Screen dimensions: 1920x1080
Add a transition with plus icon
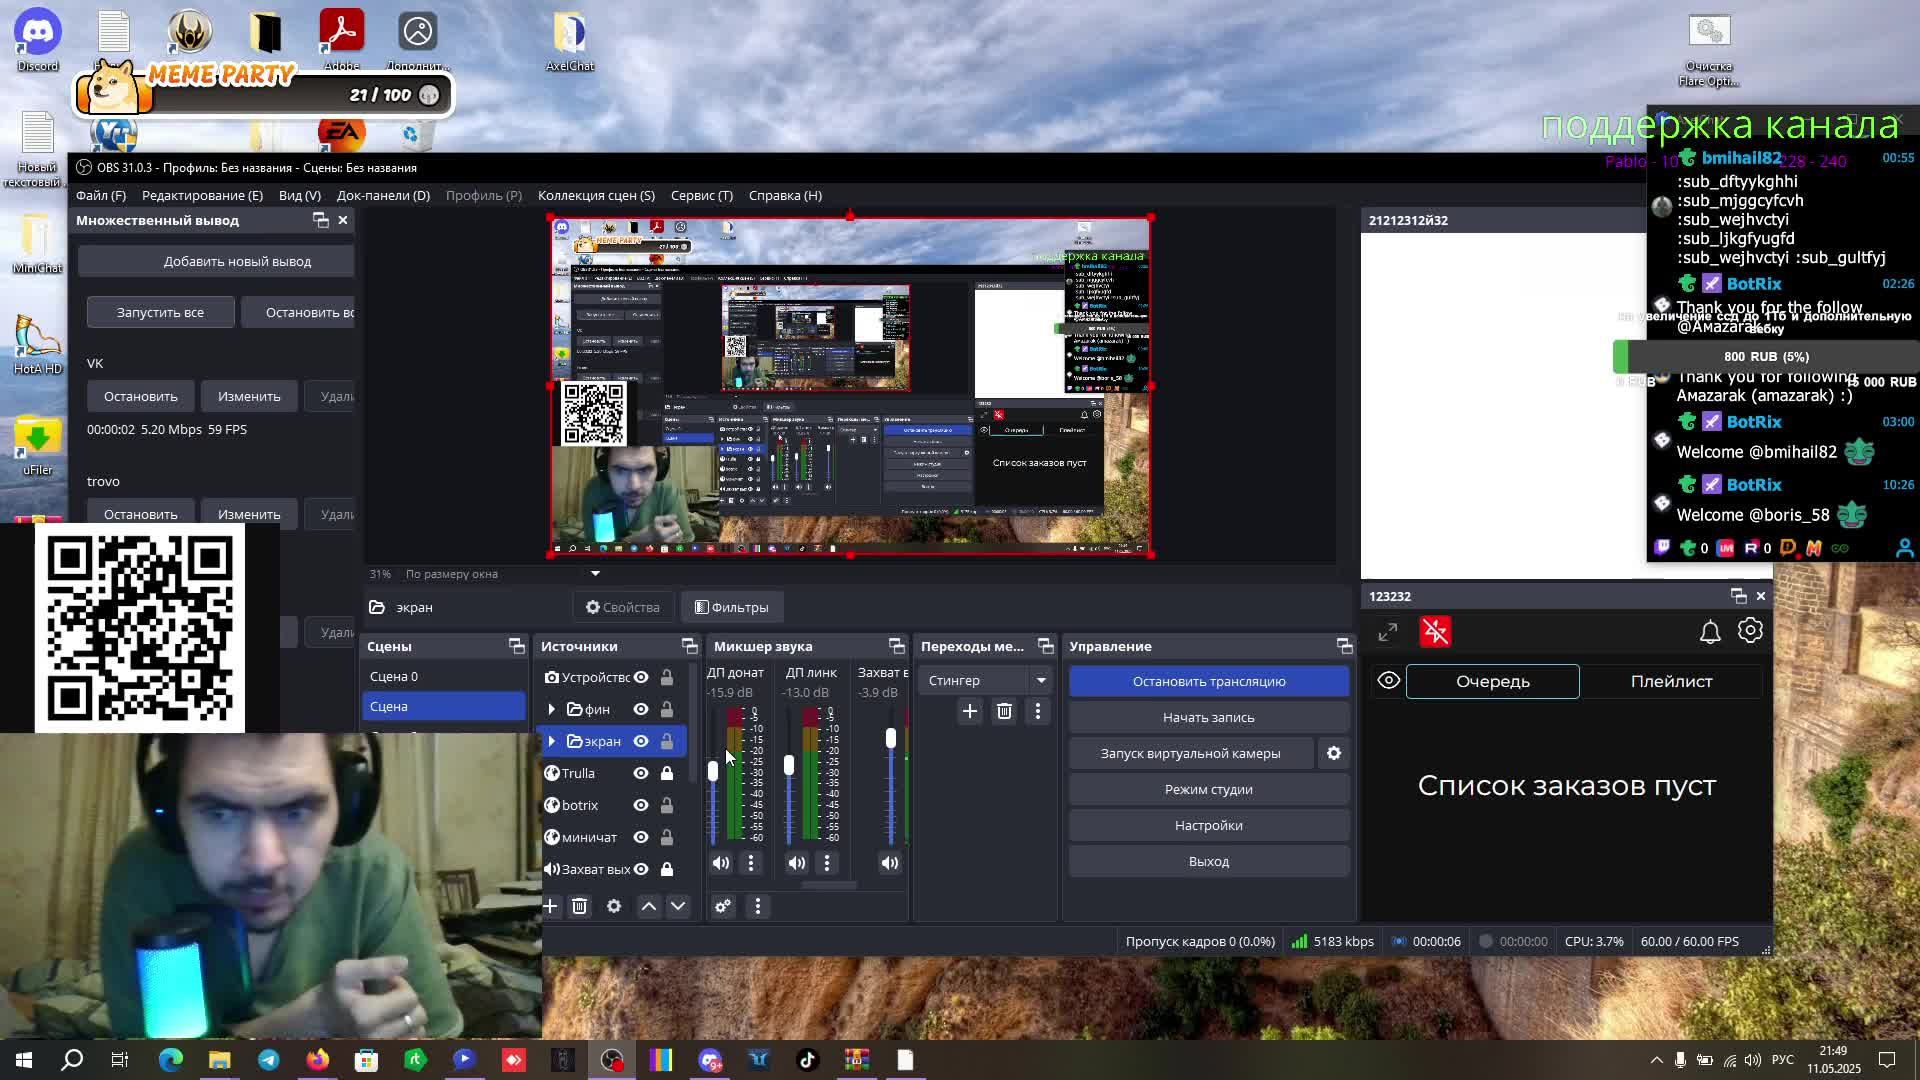[969, 711]
